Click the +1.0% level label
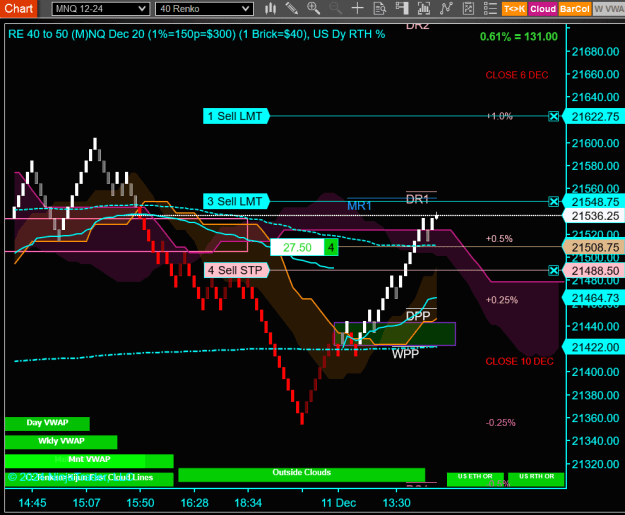The width and height of the screenshot is (625, 515). click(x=499, y=116)
